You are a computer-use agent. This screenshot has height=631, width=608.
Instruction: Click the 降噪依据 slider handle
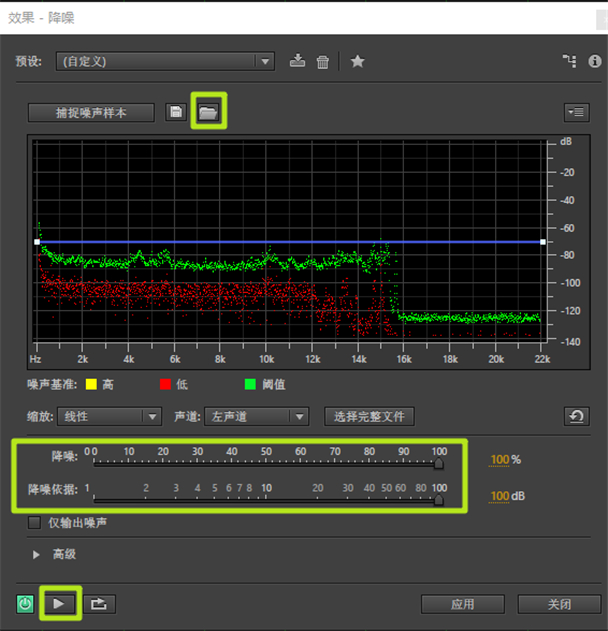[439, 500]
